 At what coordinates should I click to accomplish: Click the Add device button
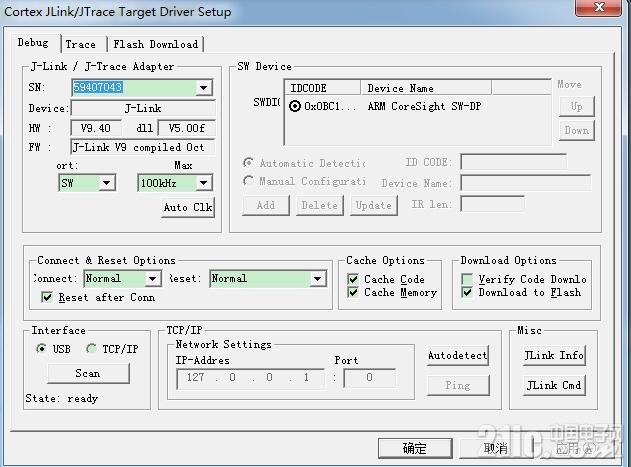pyautogui.click(x=266, y=205)
